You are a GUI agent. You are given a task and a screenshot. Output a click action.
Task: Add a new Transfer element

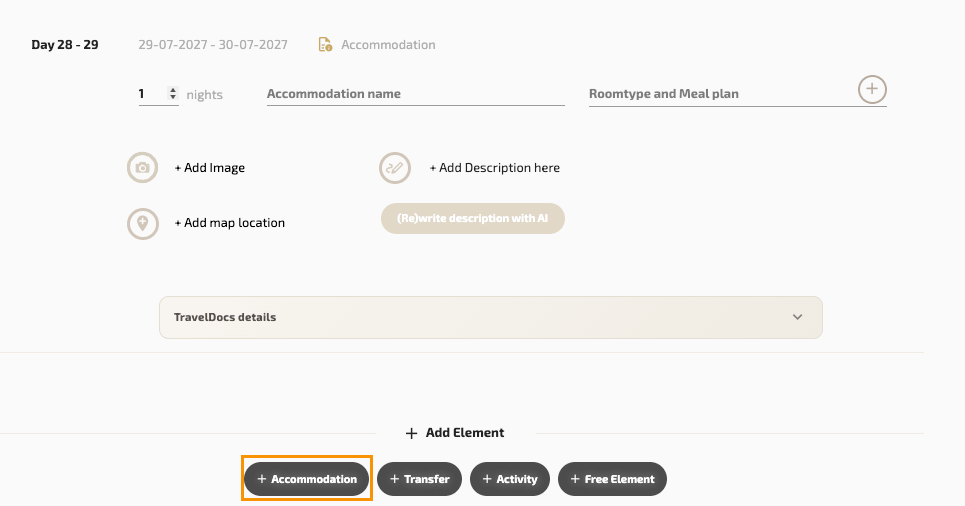point(420,479)
